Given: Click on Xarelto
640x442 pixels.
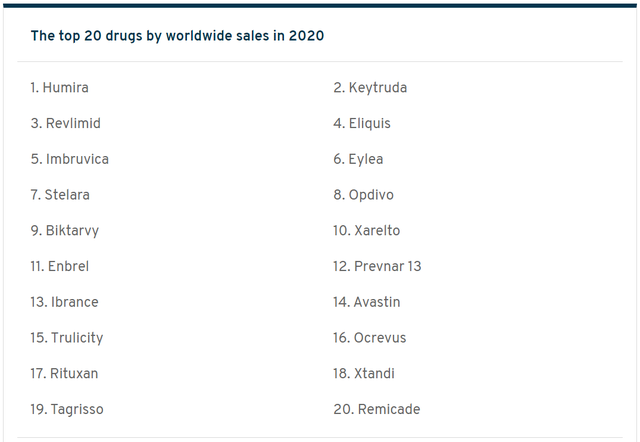Looking at the screenshot, I should [367, 231].
